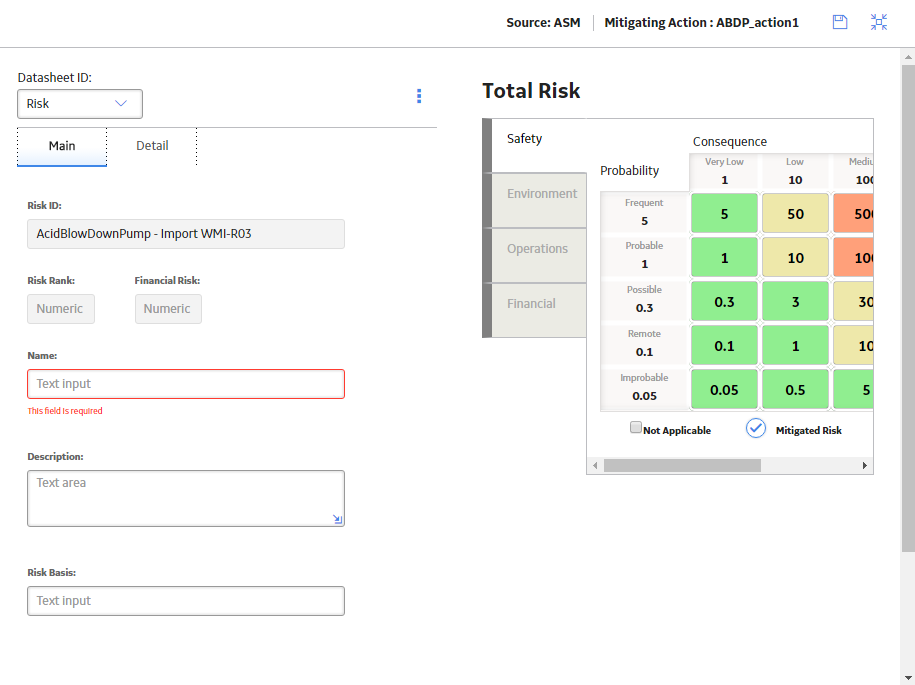The width and height of the screenshot is (915, 685).
Task: Click the Description text area resize handle
Action: (x=337, y=519)
